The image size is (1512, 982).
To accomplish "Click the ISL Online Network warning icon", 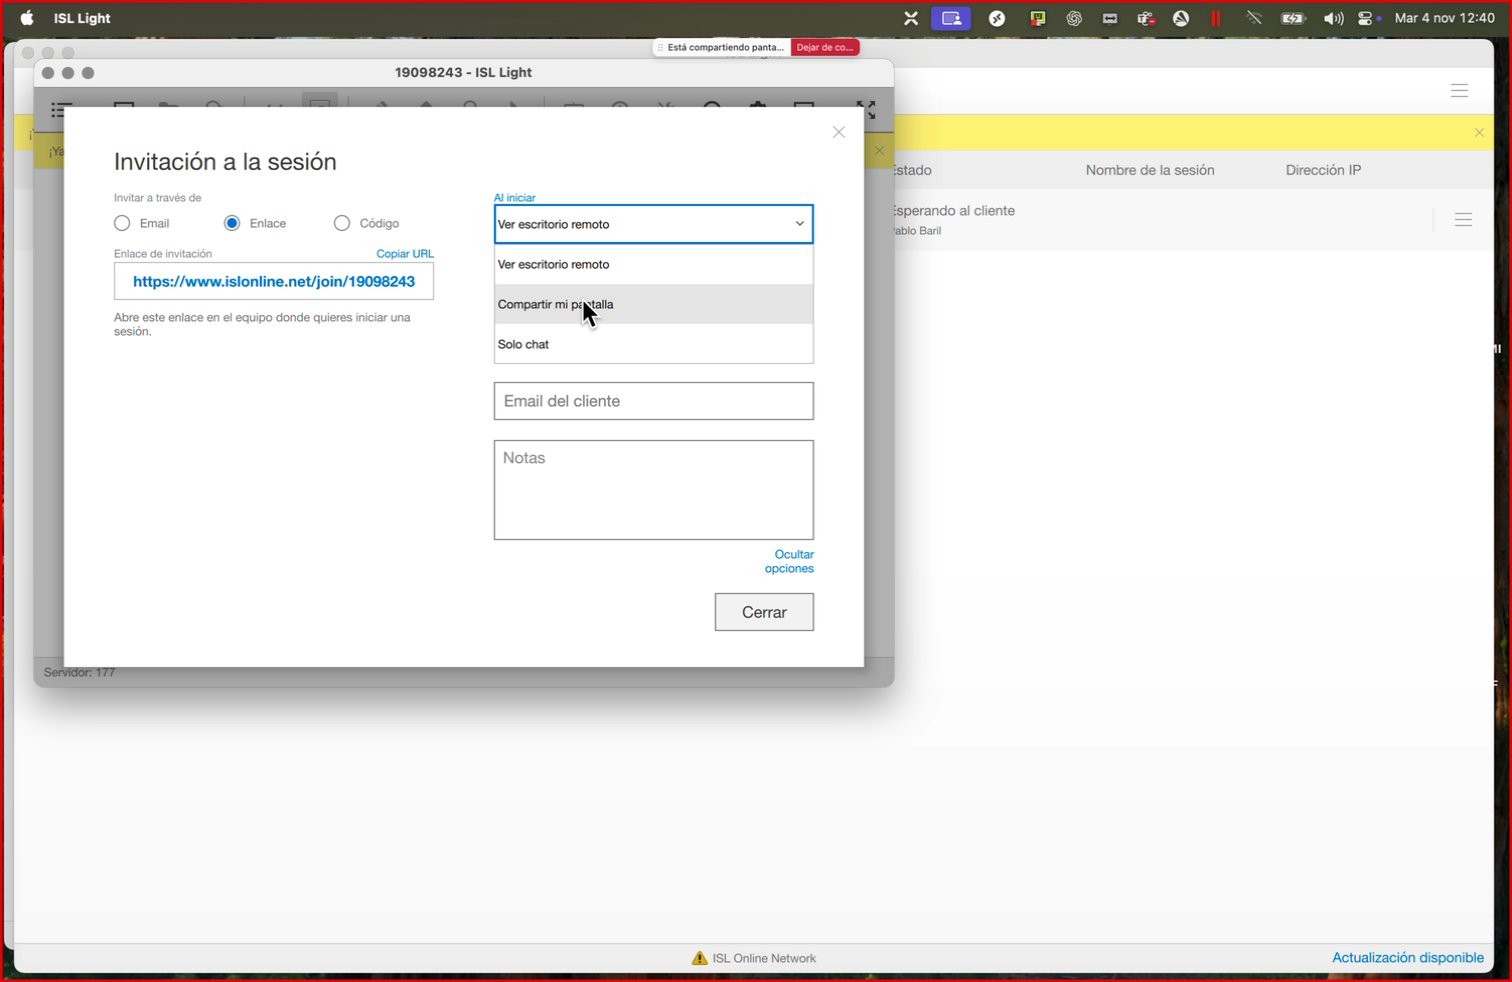I will (x=699, y=958).
